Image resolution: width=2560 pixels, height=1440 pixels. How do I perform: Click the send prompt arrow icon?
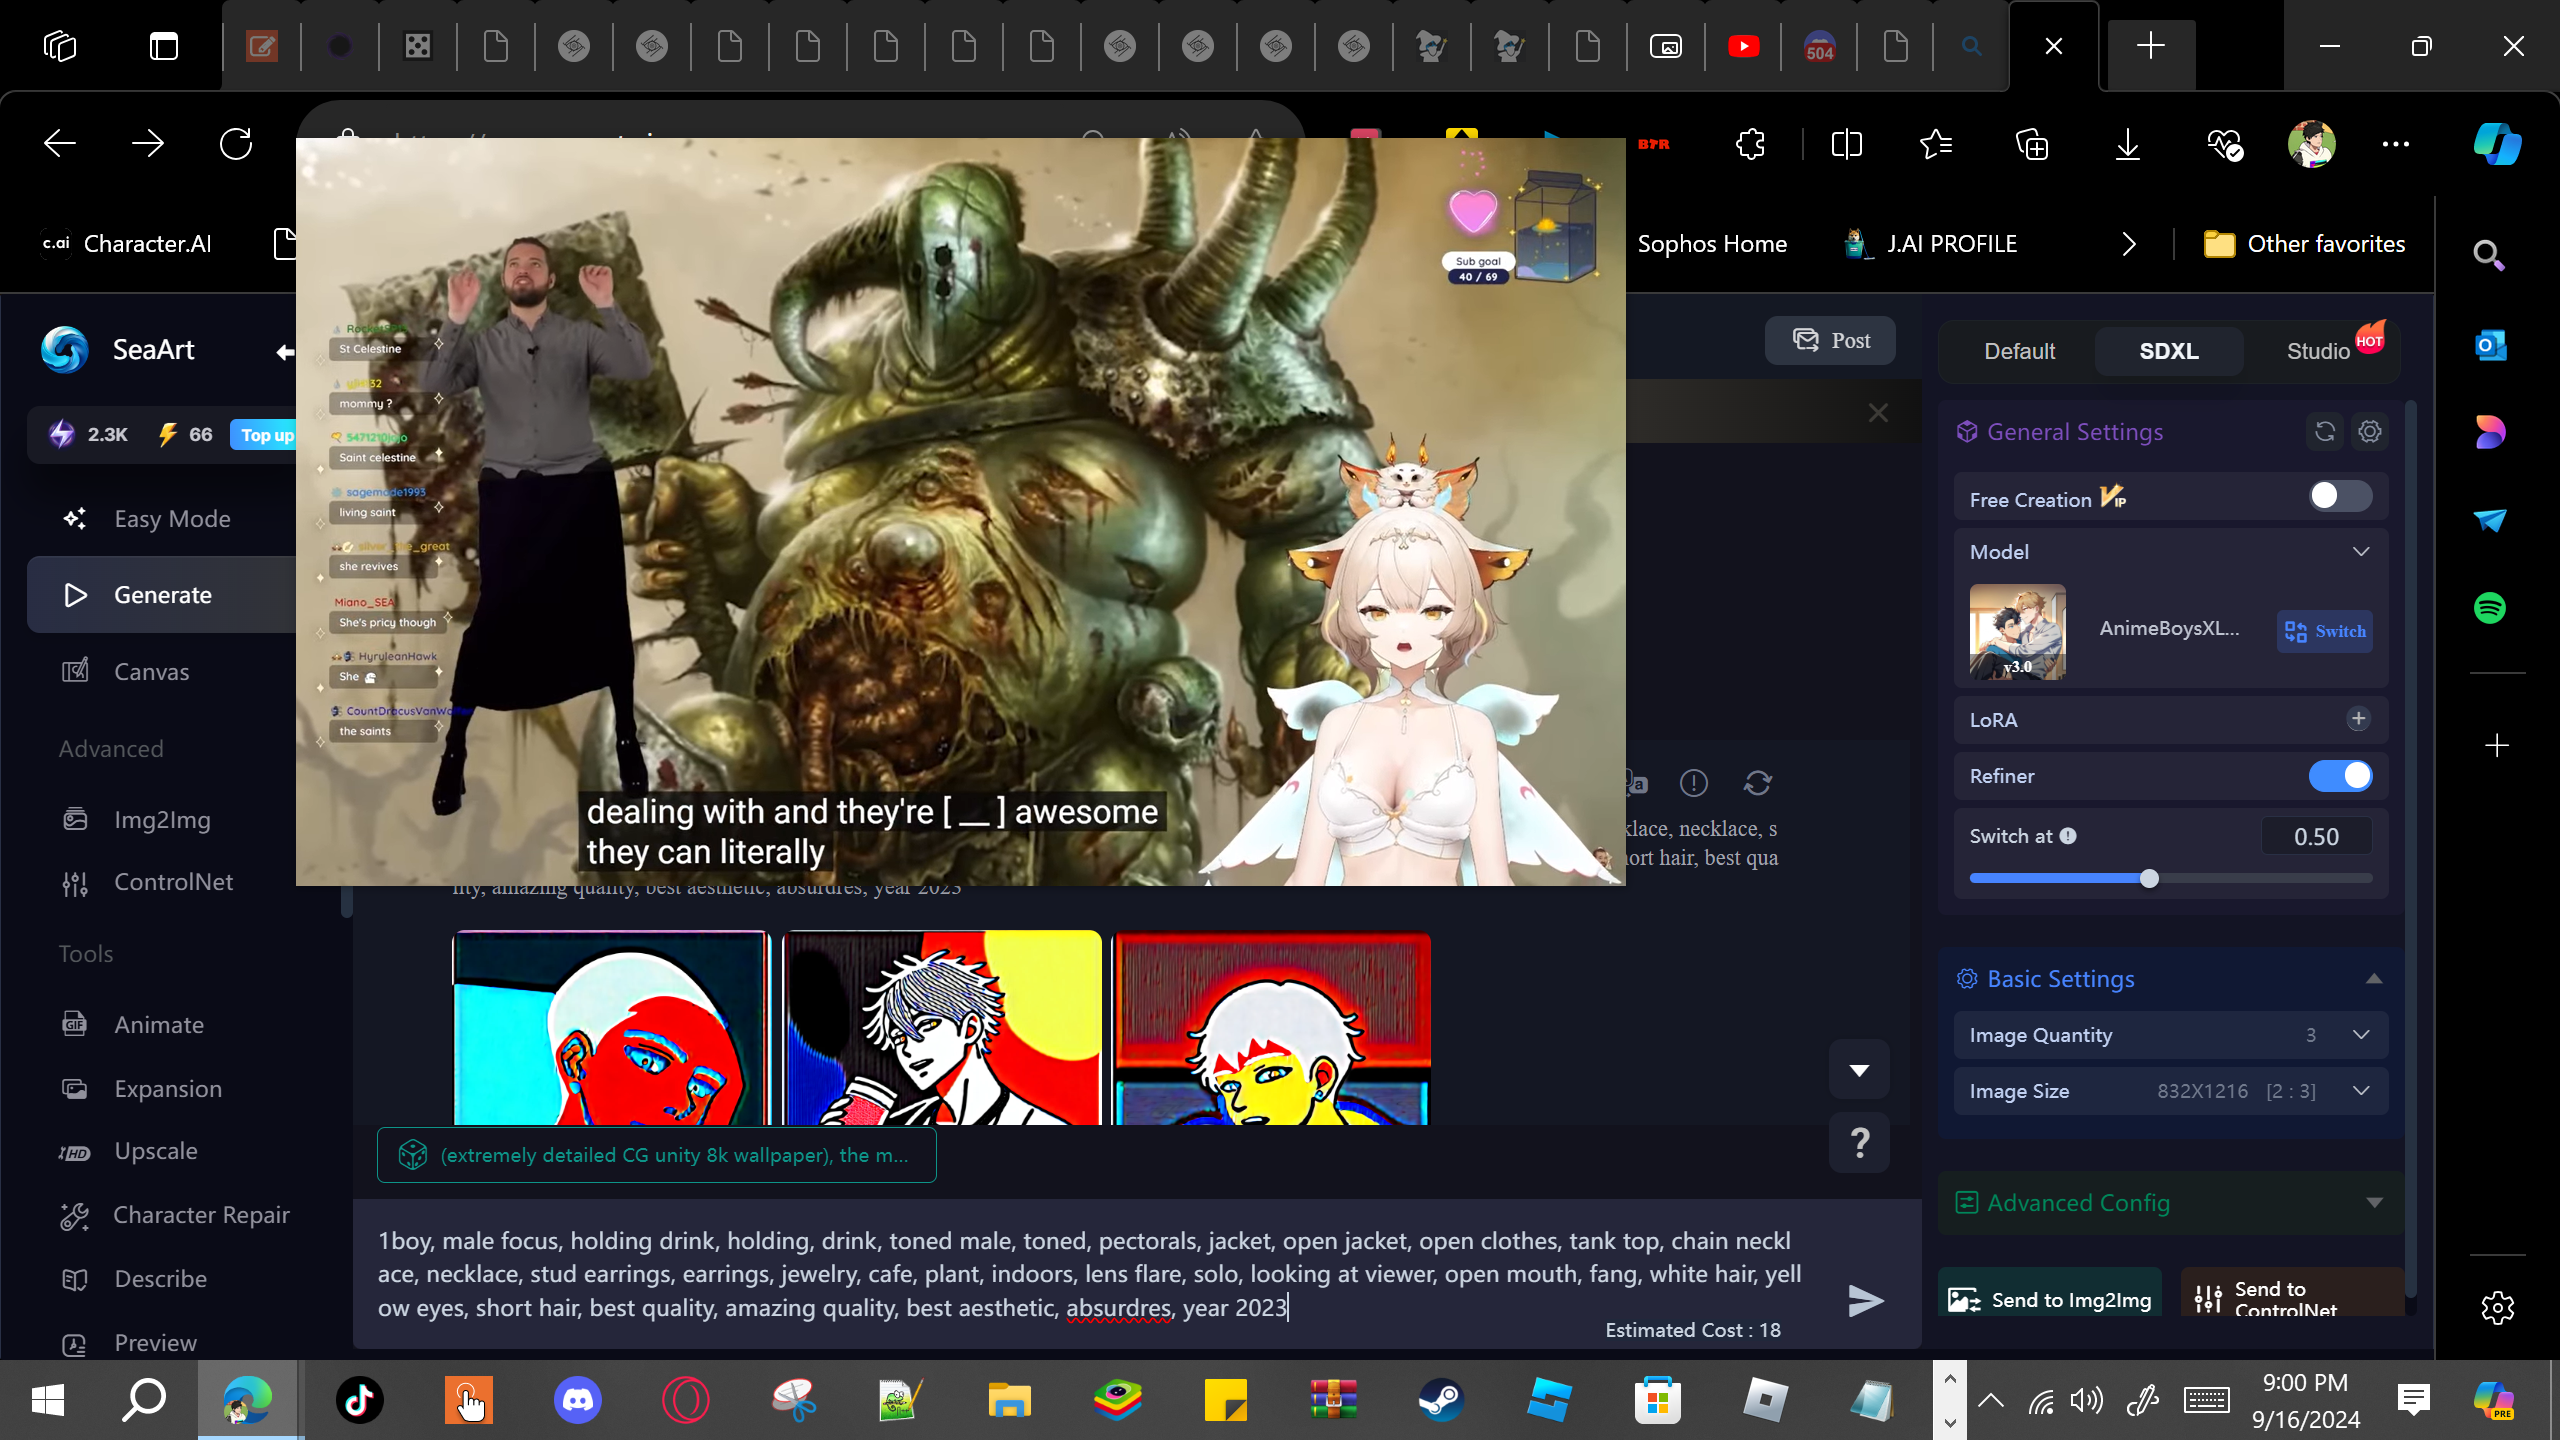1865,1301
